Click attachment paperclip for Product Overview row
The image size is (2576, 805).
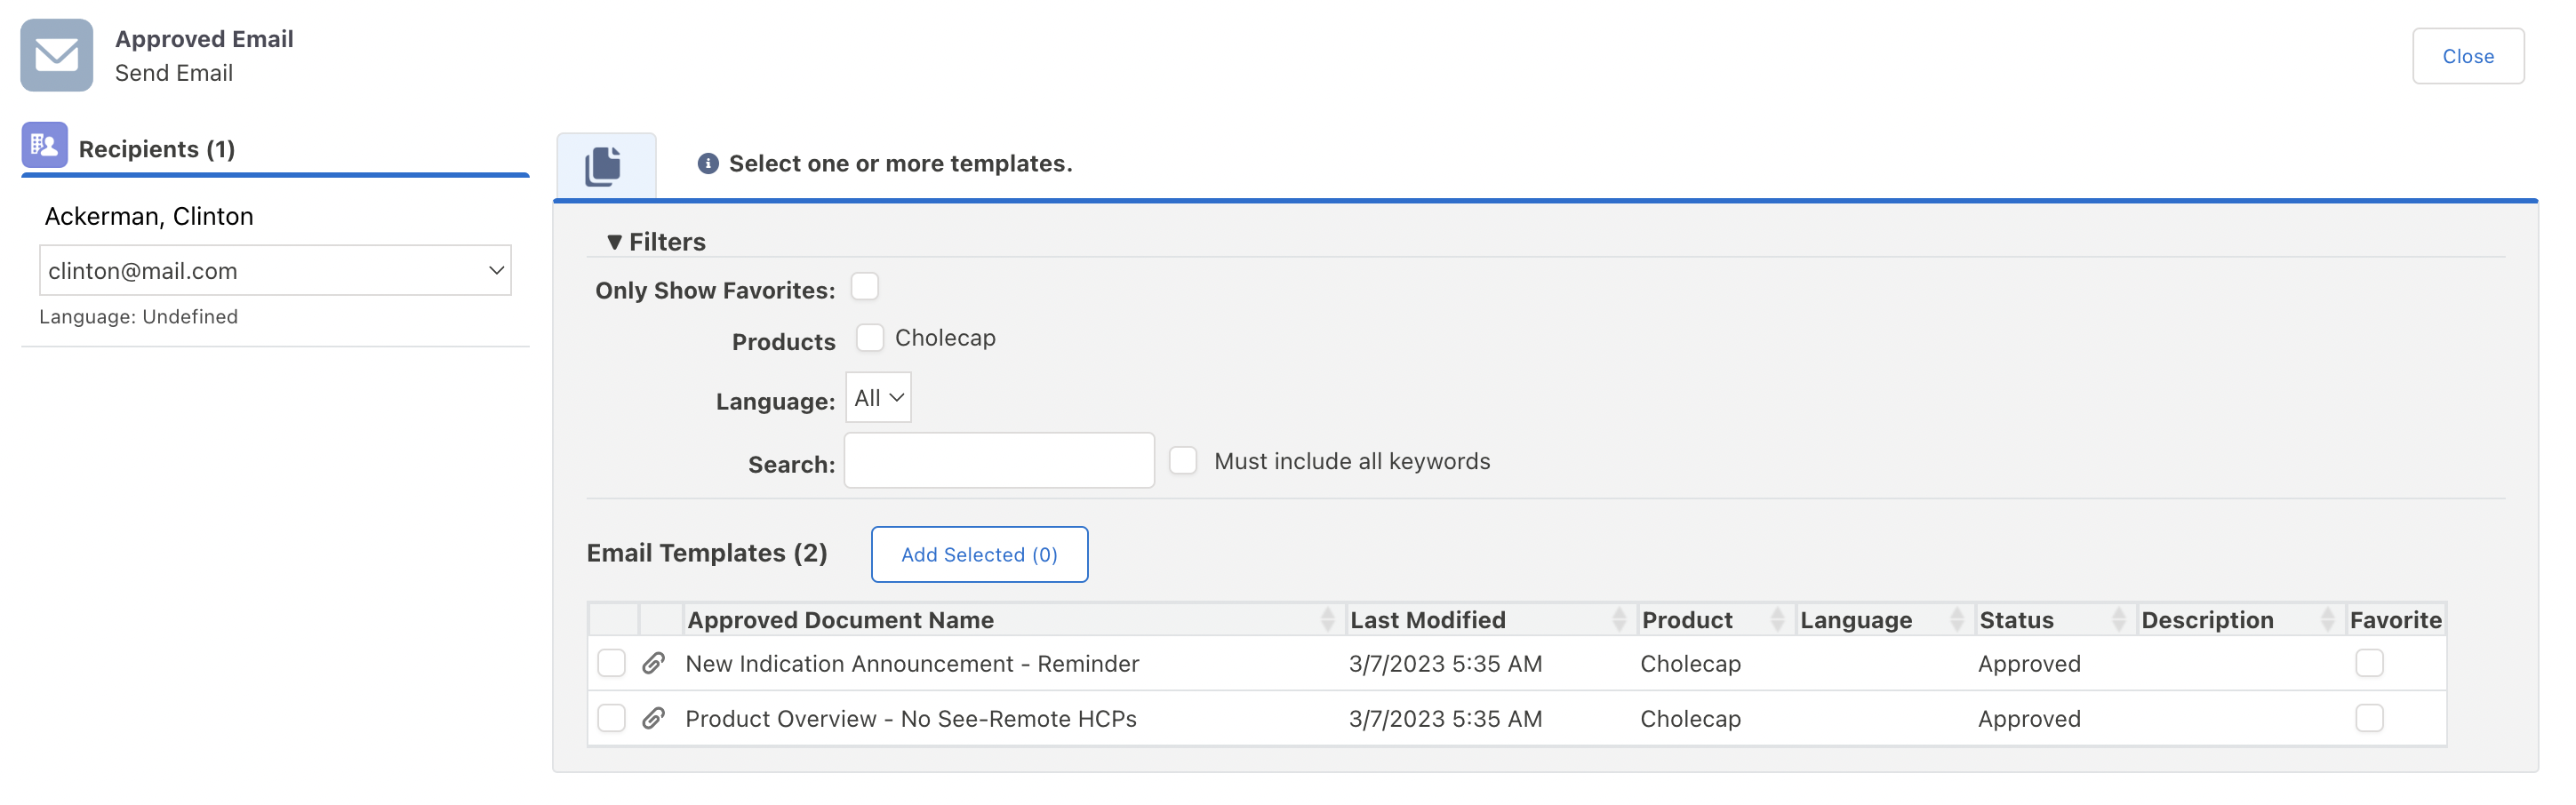tap(654, 718)
